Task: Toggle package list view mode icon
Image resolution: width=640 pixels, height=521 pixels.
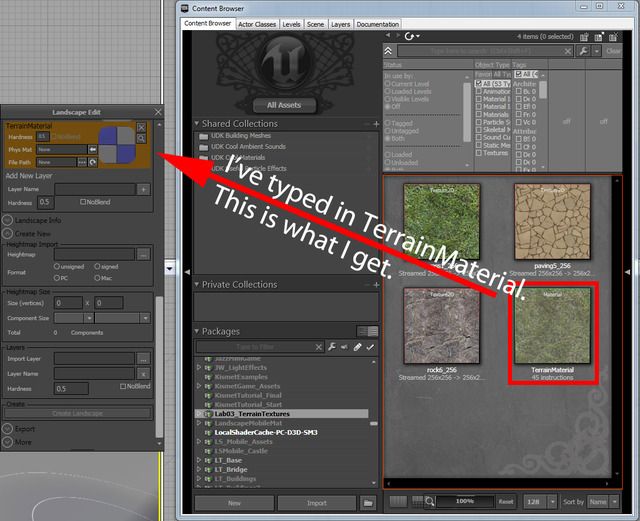Action: (x=368, y=331)
